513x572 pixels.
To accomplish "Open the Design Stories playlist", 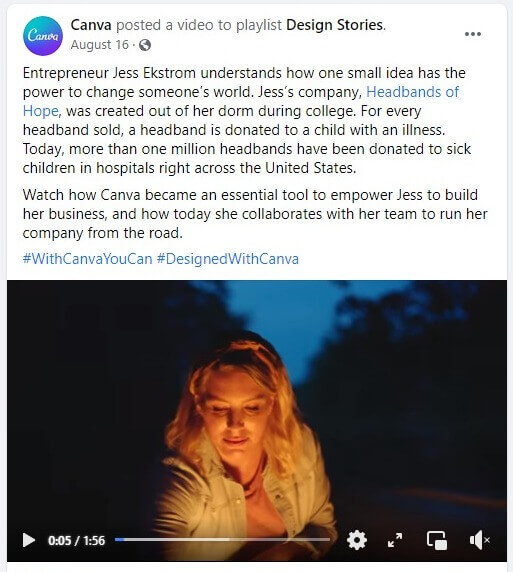I will [x=334, y=25].
